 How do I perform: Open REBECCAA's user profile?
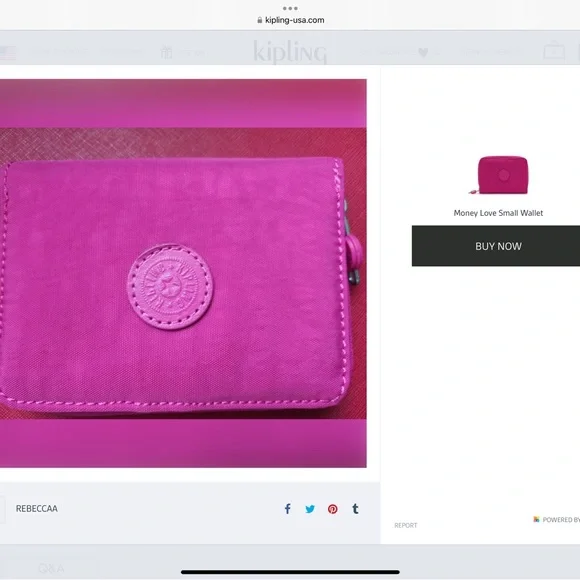tap(37, 509)
